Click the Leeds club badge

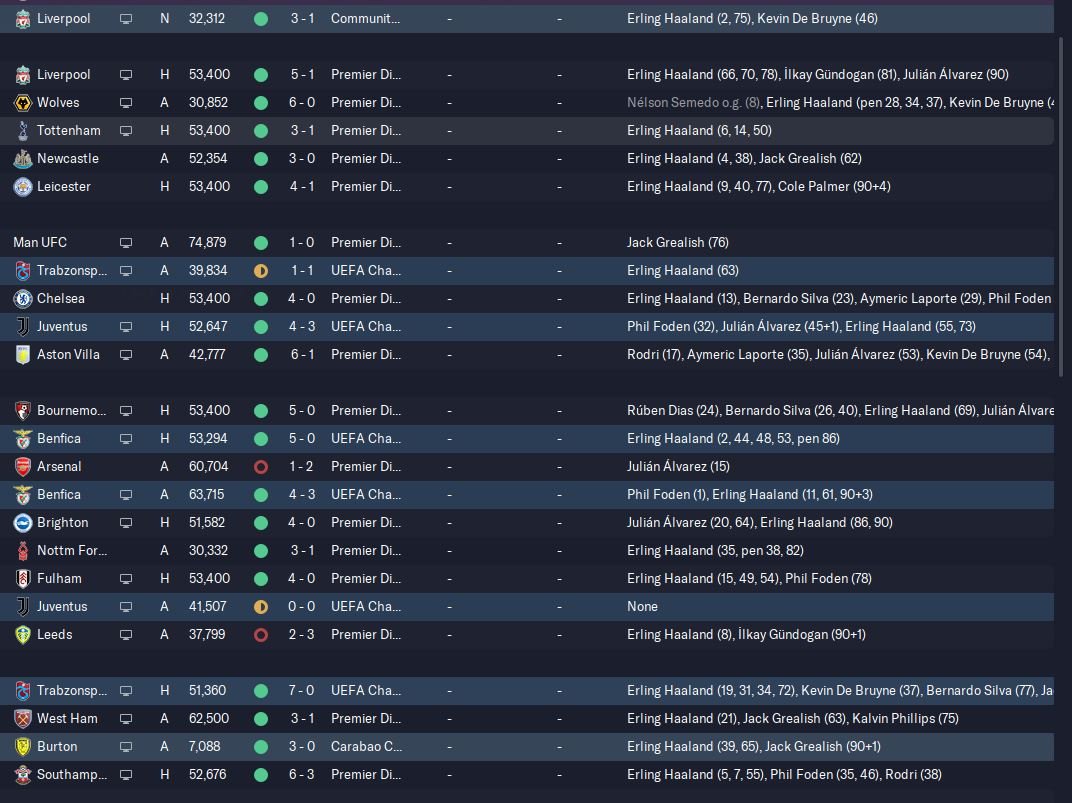tap(23, 635)
